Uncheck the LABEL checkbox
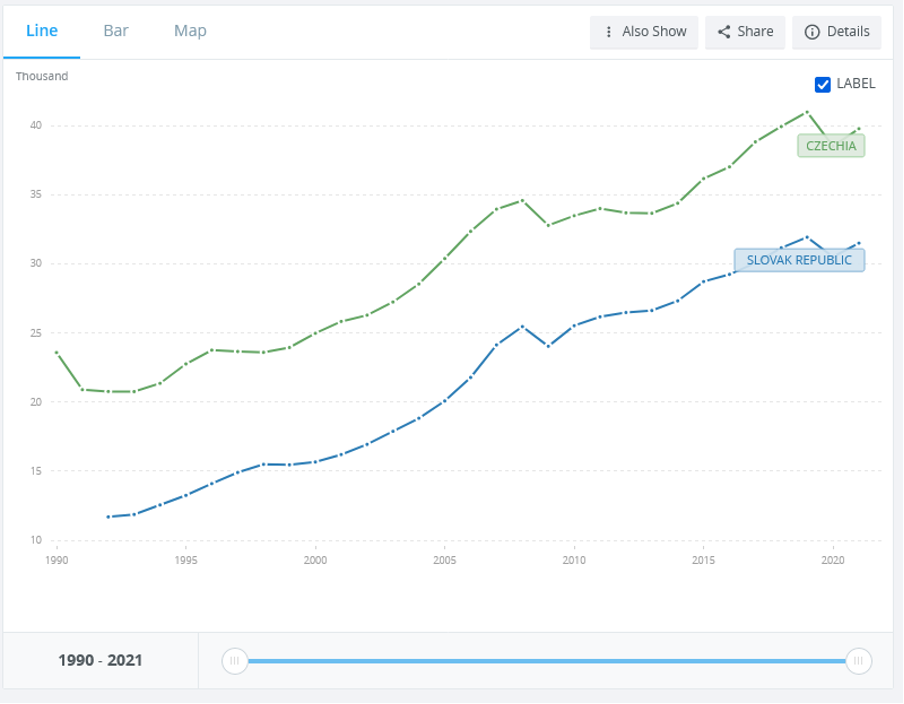Viewport: 904px width, 704px height. coord(823,84)
